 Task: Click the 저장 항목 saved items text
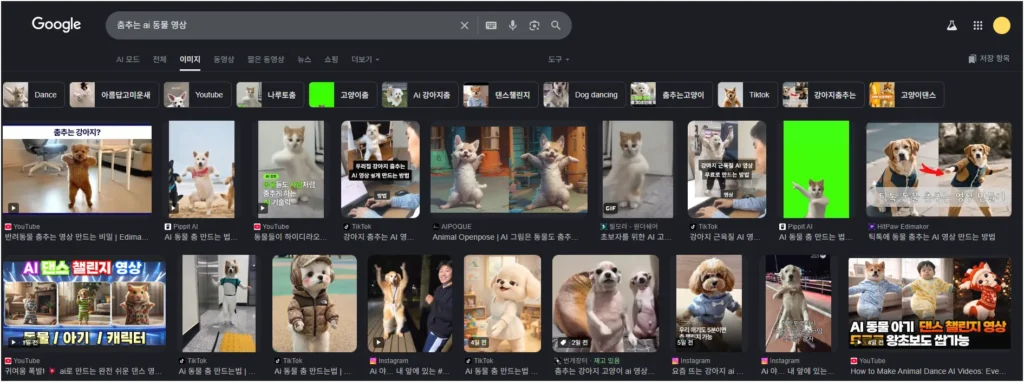pyautogui.click(x=995, y=59)
